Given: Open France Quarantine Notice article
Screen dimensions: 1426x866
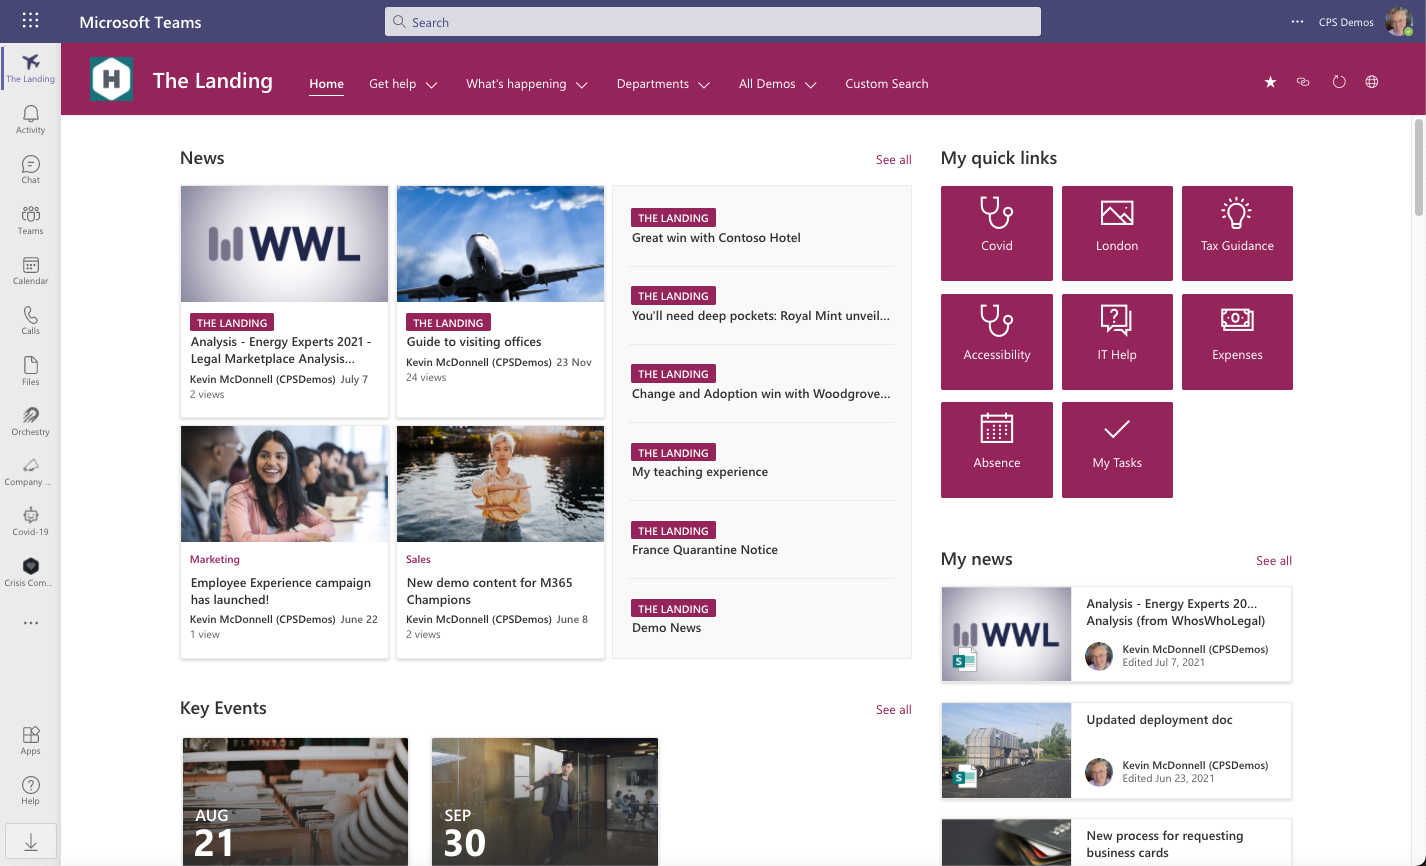Looking at the screenshot, I should click(705, 550).
